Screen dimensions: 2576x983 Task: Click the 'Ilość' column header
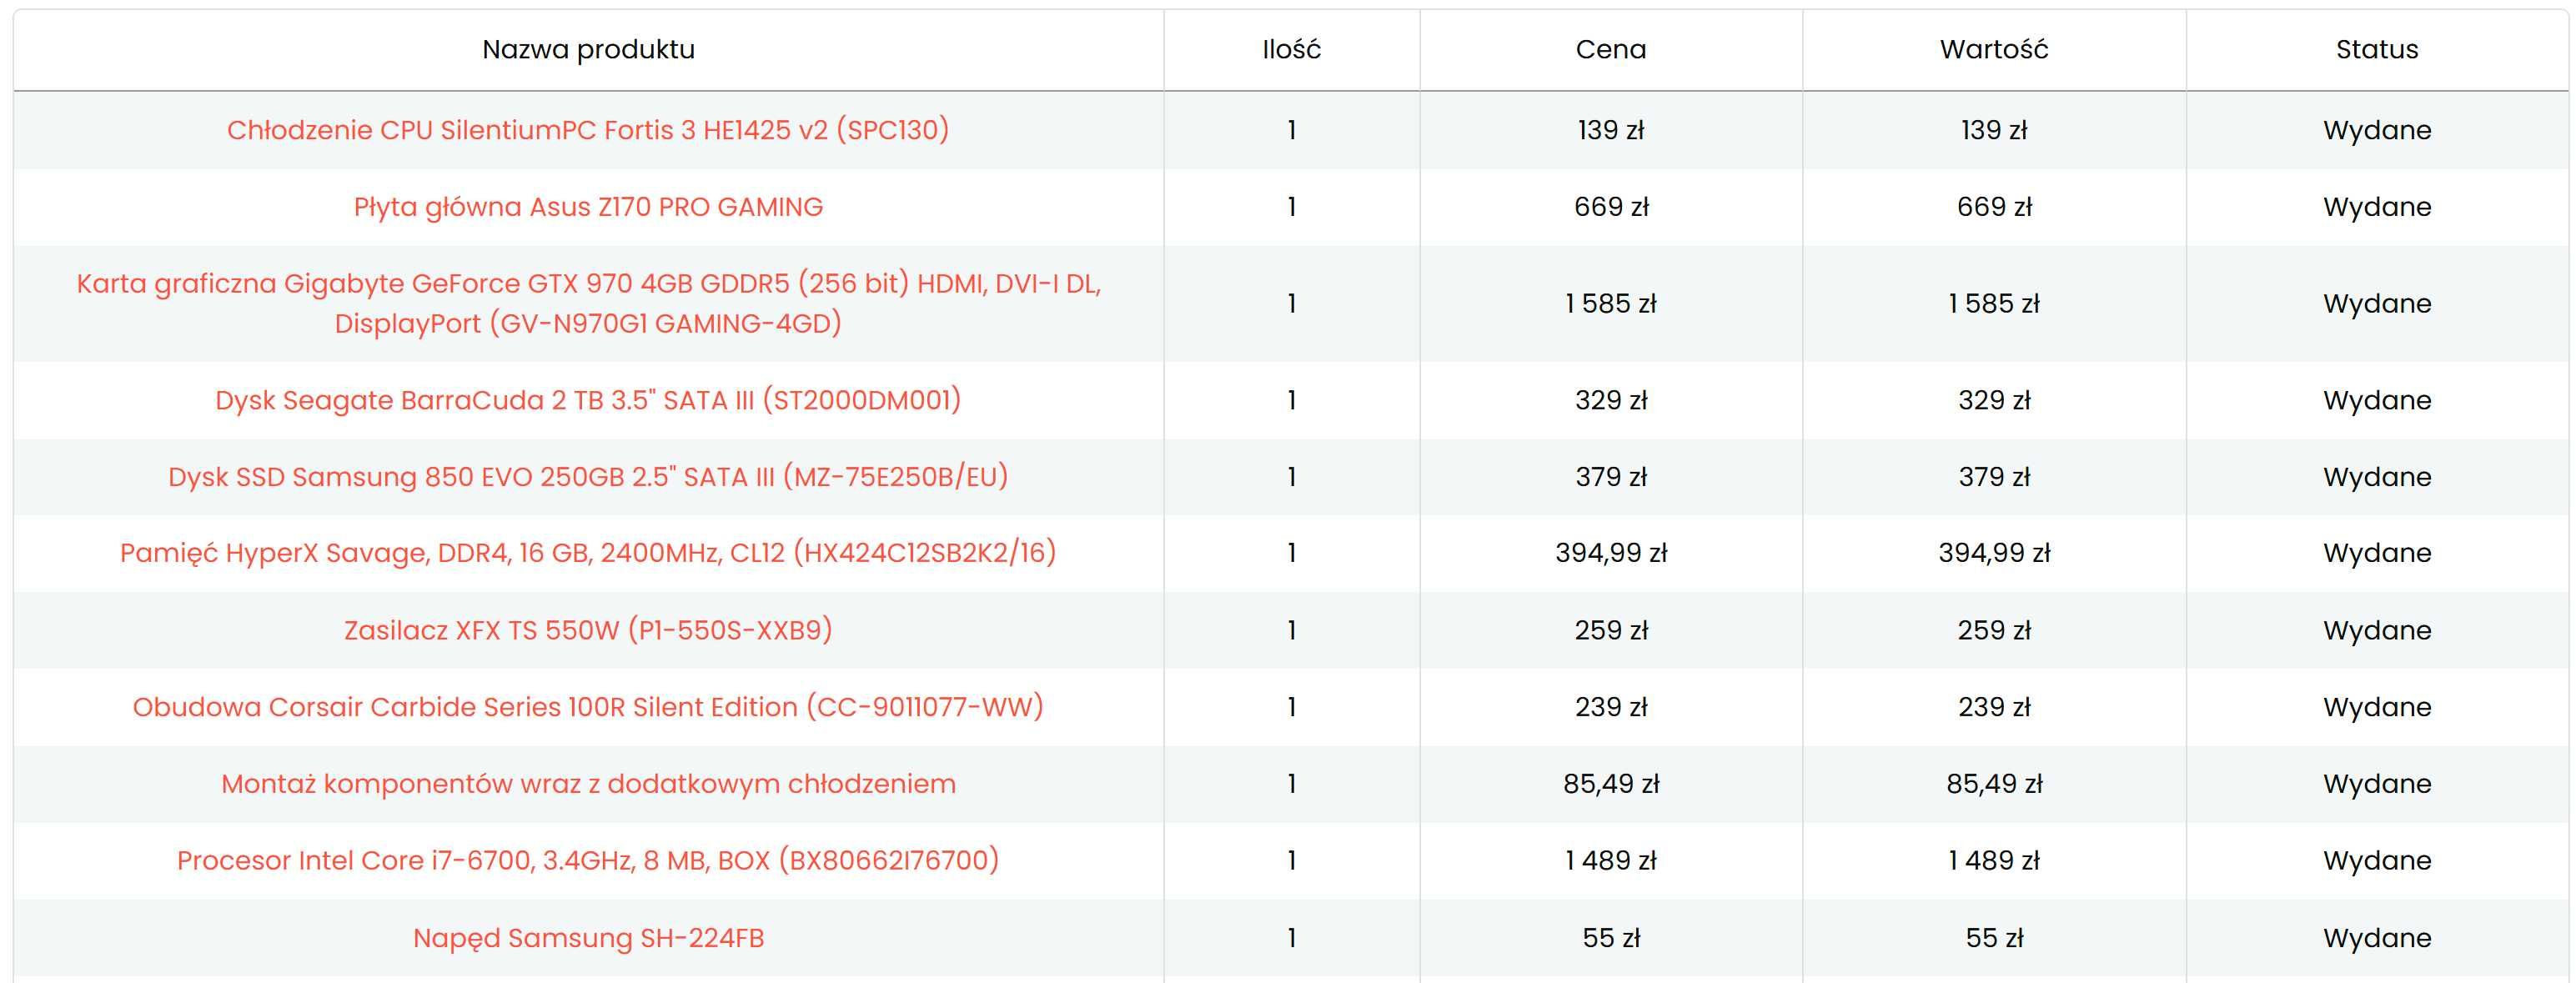[x=1291, y=49]
